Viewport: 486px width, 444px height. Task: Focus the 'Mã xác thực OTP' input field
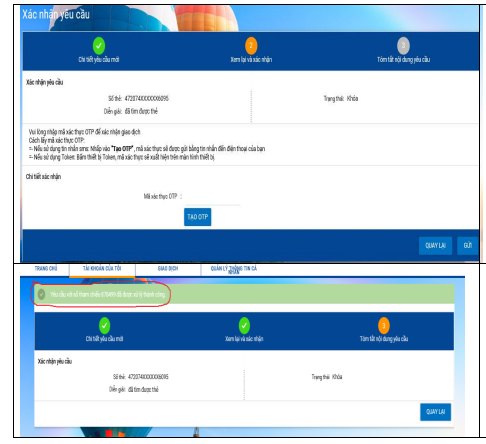pyautogui.click(x=213, y=198)
